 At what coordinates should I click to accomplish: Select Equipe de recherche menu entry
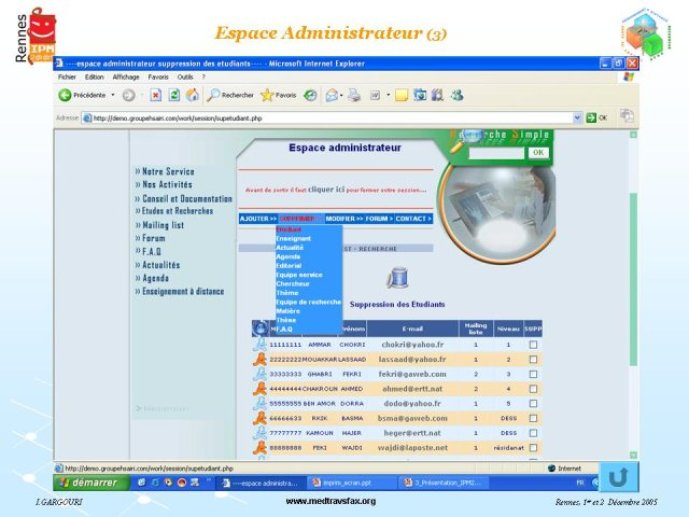pos(308,302)
